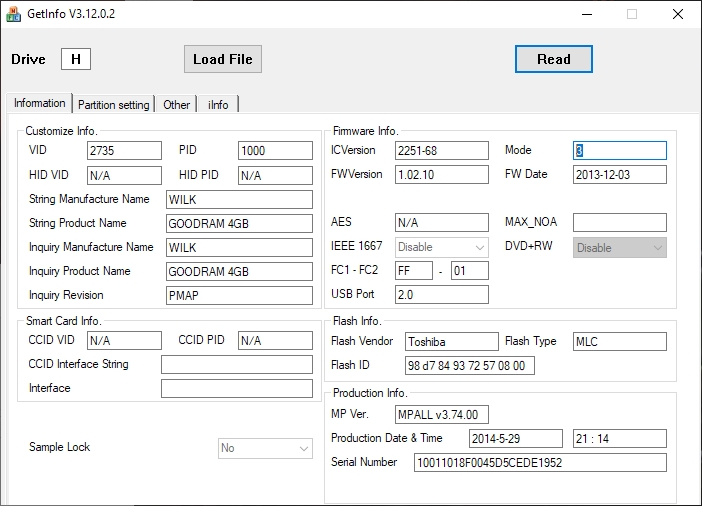The height and width of the screenshot is (506, 702).
Task: Click the GetInfo app icon in title bar
Action: (13, 14)
